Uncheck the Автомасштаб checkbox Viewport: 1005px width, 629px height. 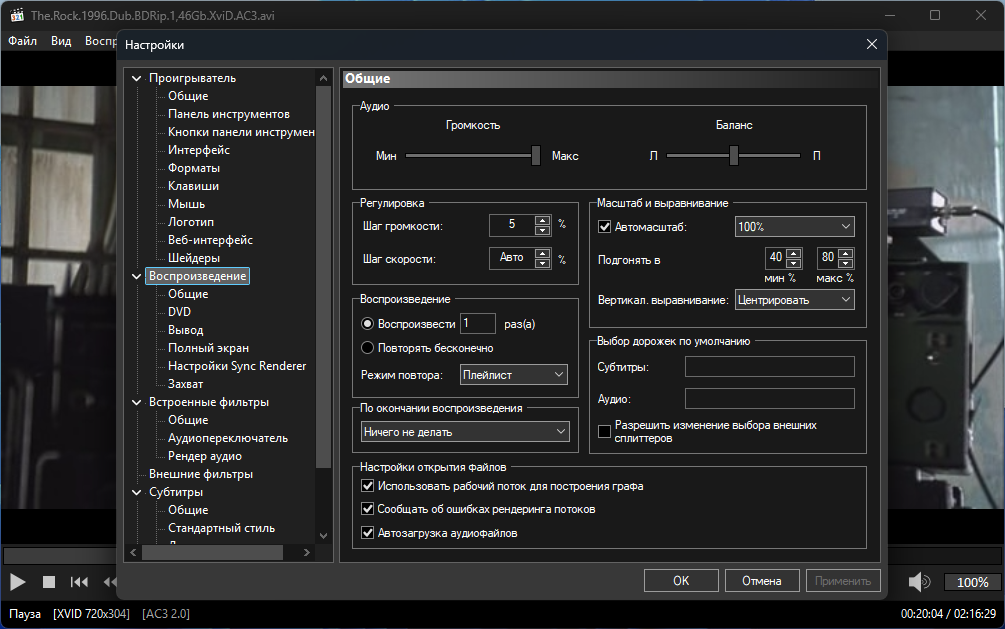(x=604, y=227)
